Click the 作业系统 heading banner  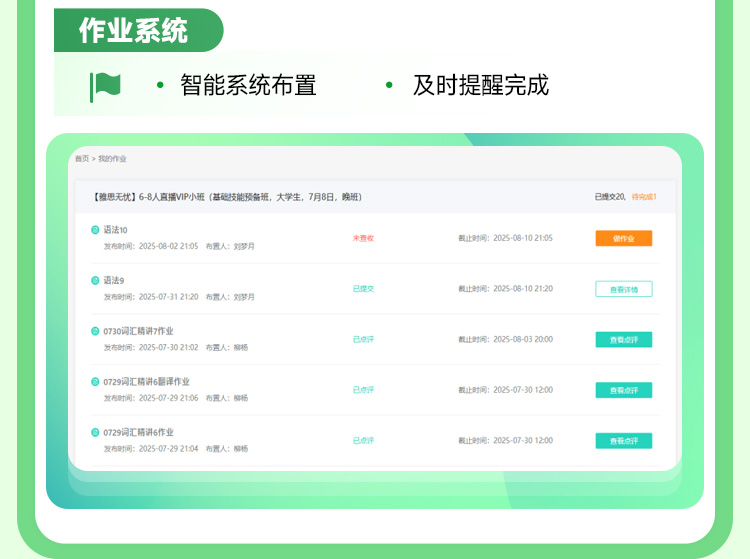tap(134, 30)
